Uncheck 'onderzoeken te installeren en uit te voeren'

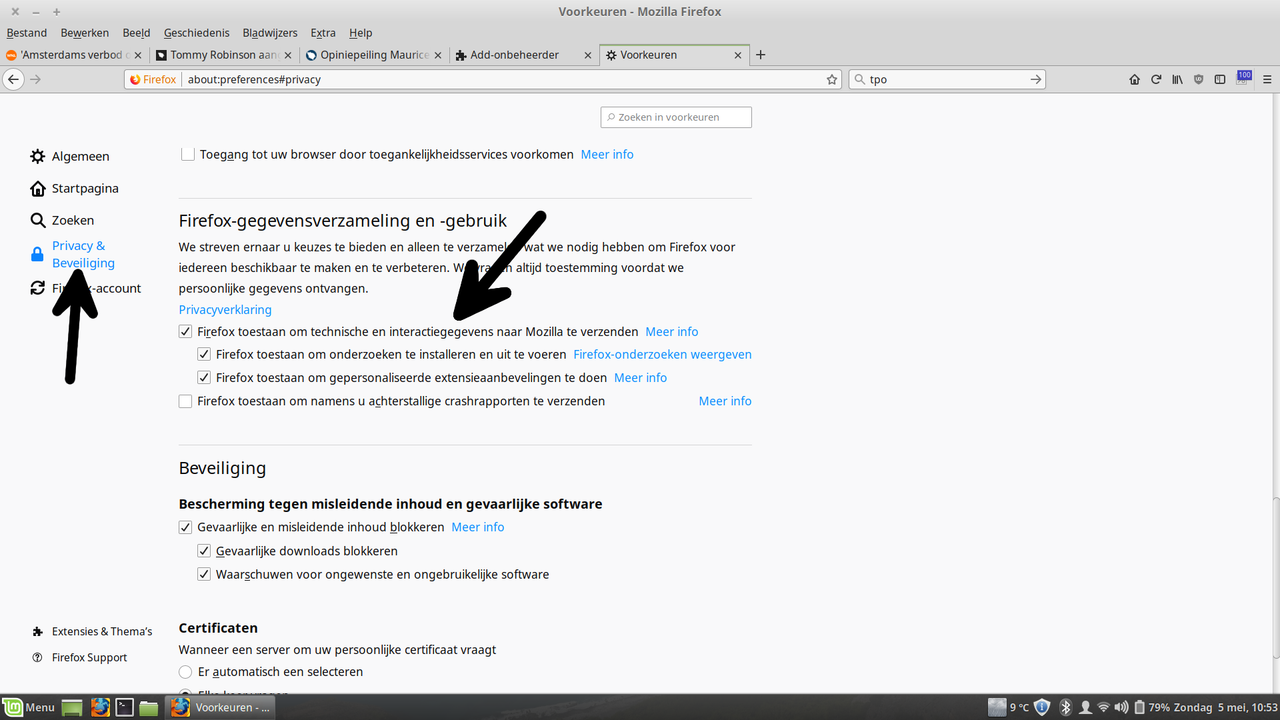[204, 354]
